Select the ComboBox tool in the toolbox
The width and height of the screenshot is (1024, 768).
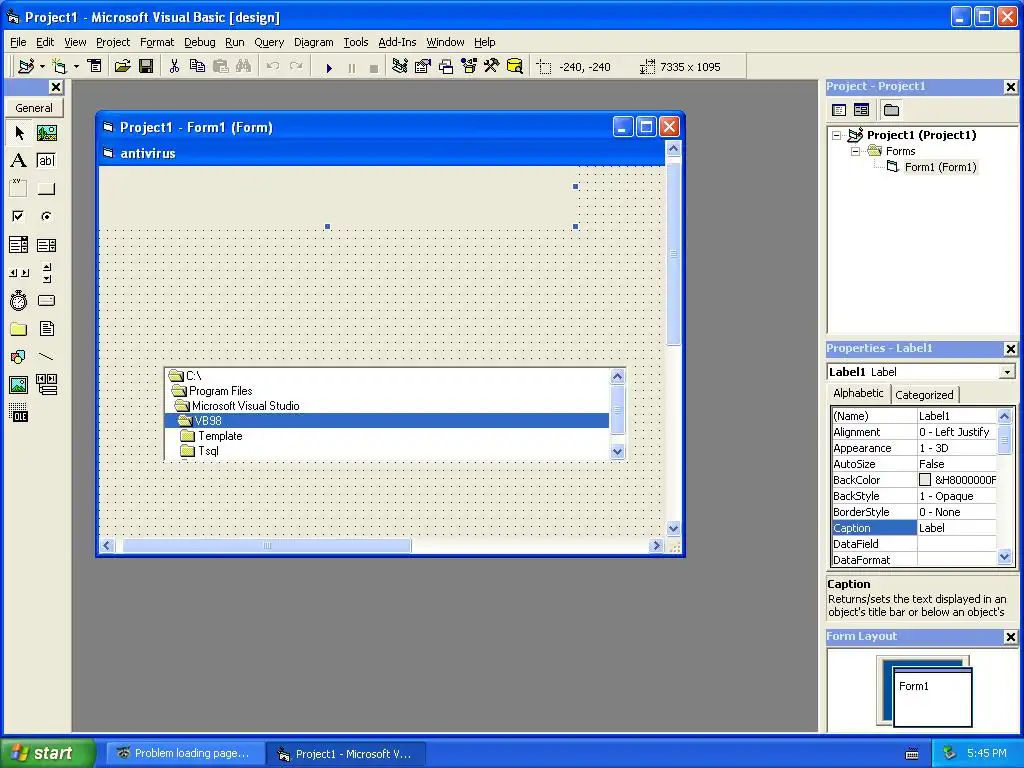click(19, 245)
